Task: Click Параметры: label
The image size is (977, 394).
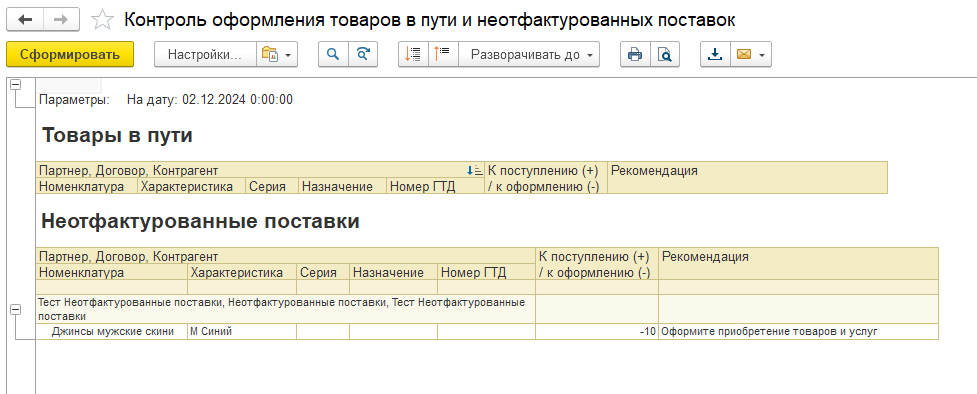Action: click(x=74, y=99)
